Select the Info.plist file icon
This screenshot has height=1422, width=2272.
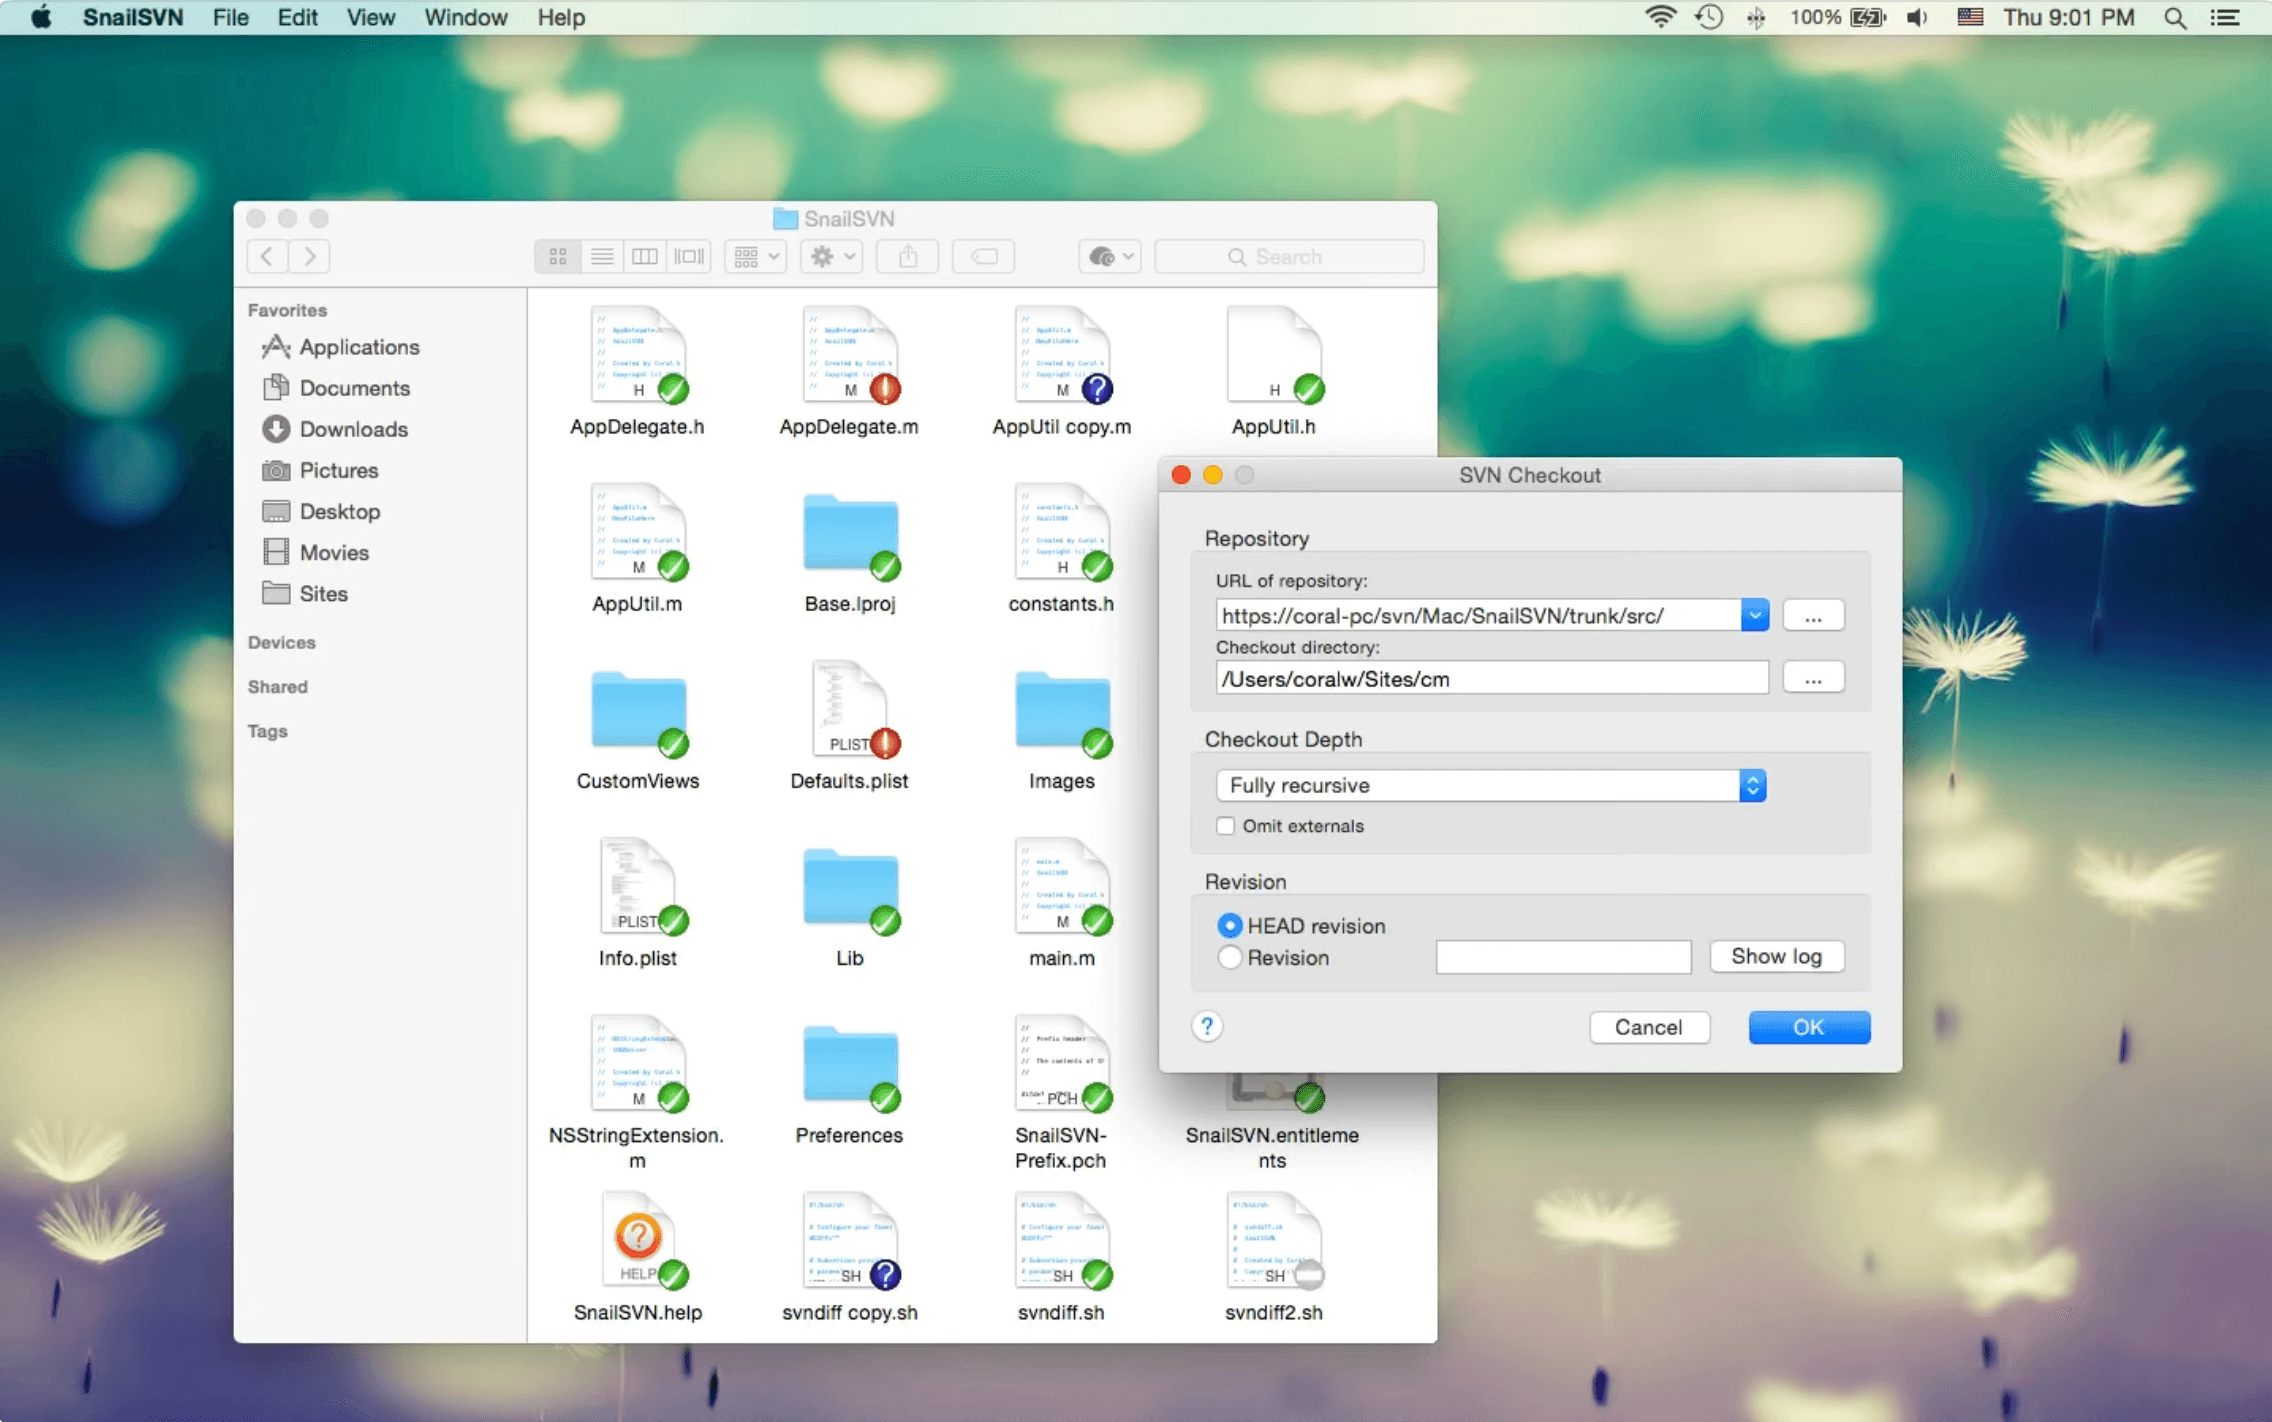(638, 887)
